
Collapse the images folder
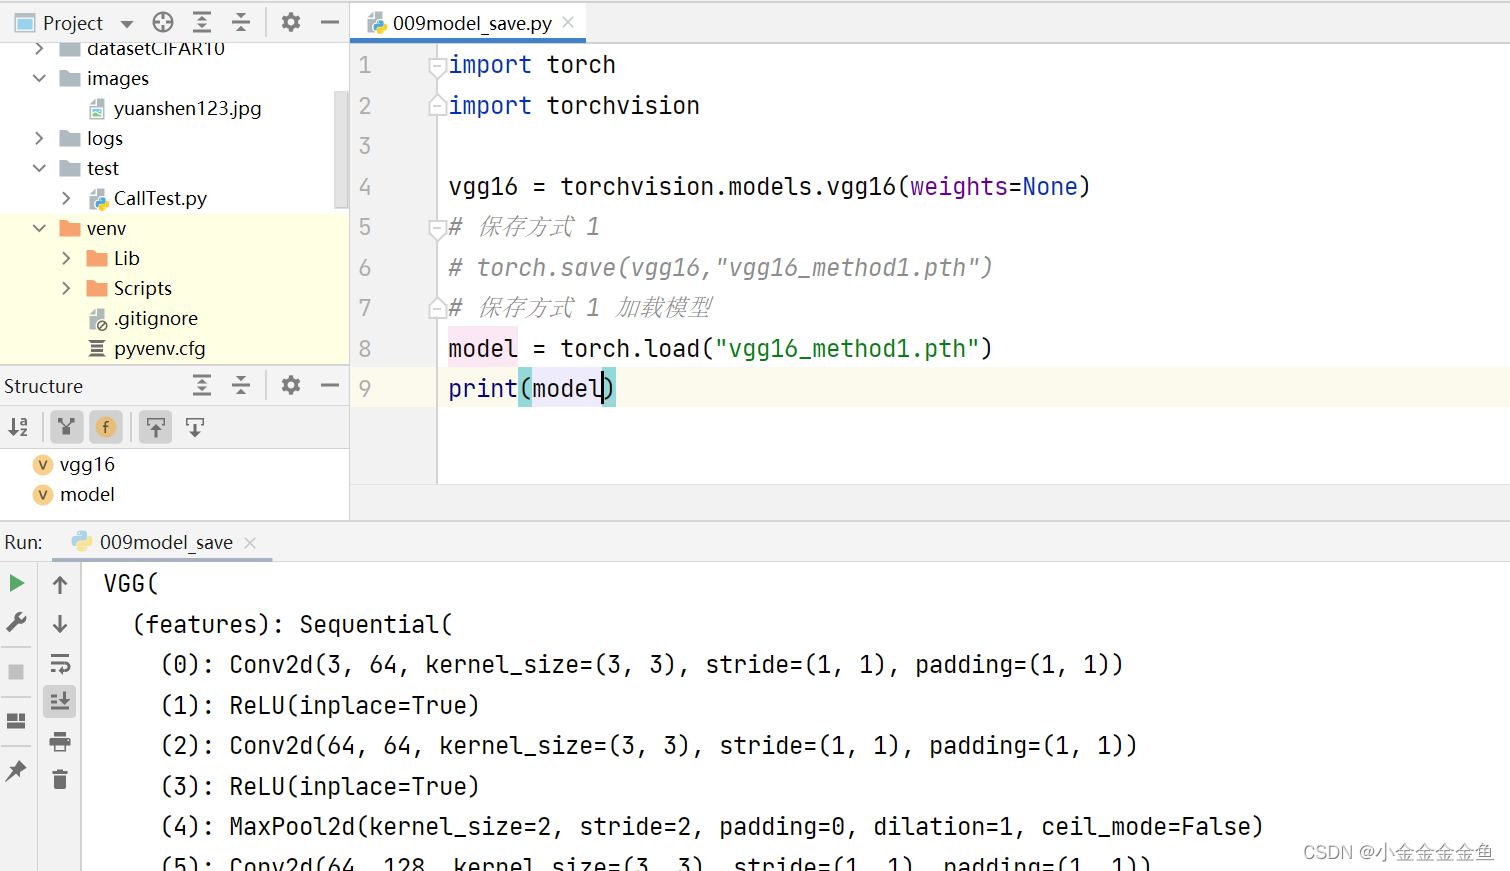click(x=39, y=78)
